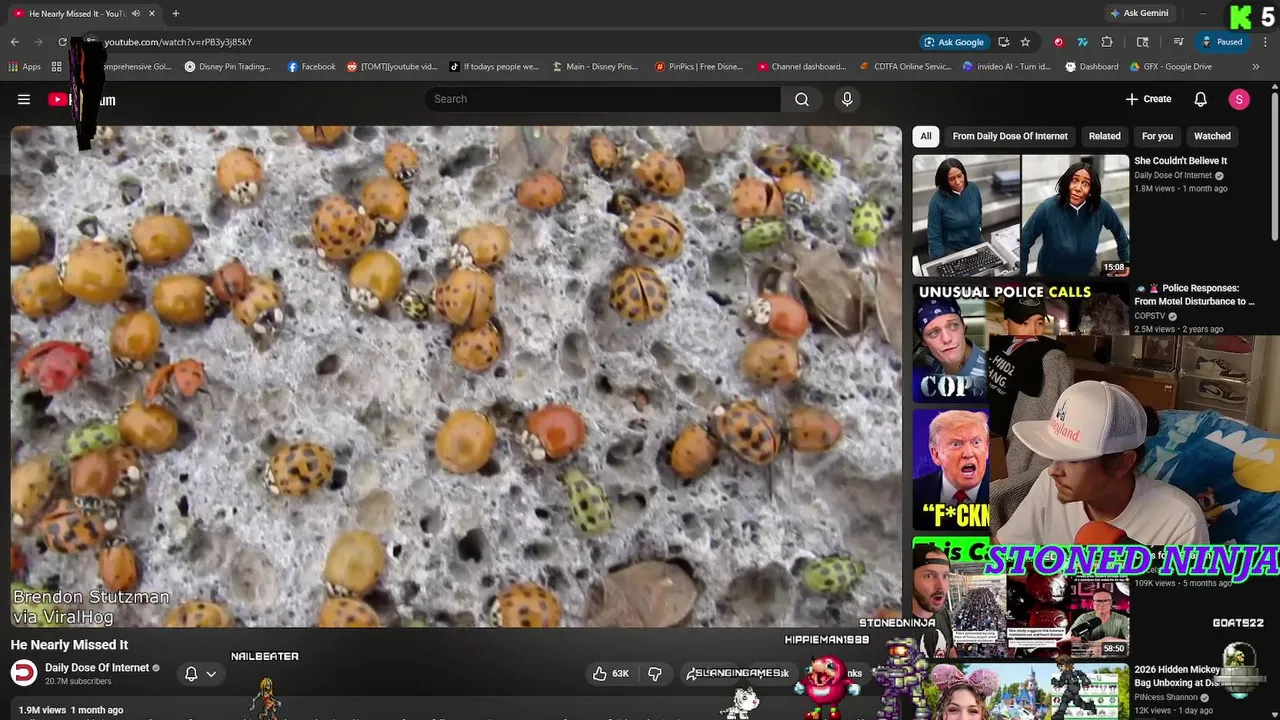Viewport: 1280px width, 720px height.
Task: Open the CDTFA Online Services bookmark
Action: coord(906,67)
